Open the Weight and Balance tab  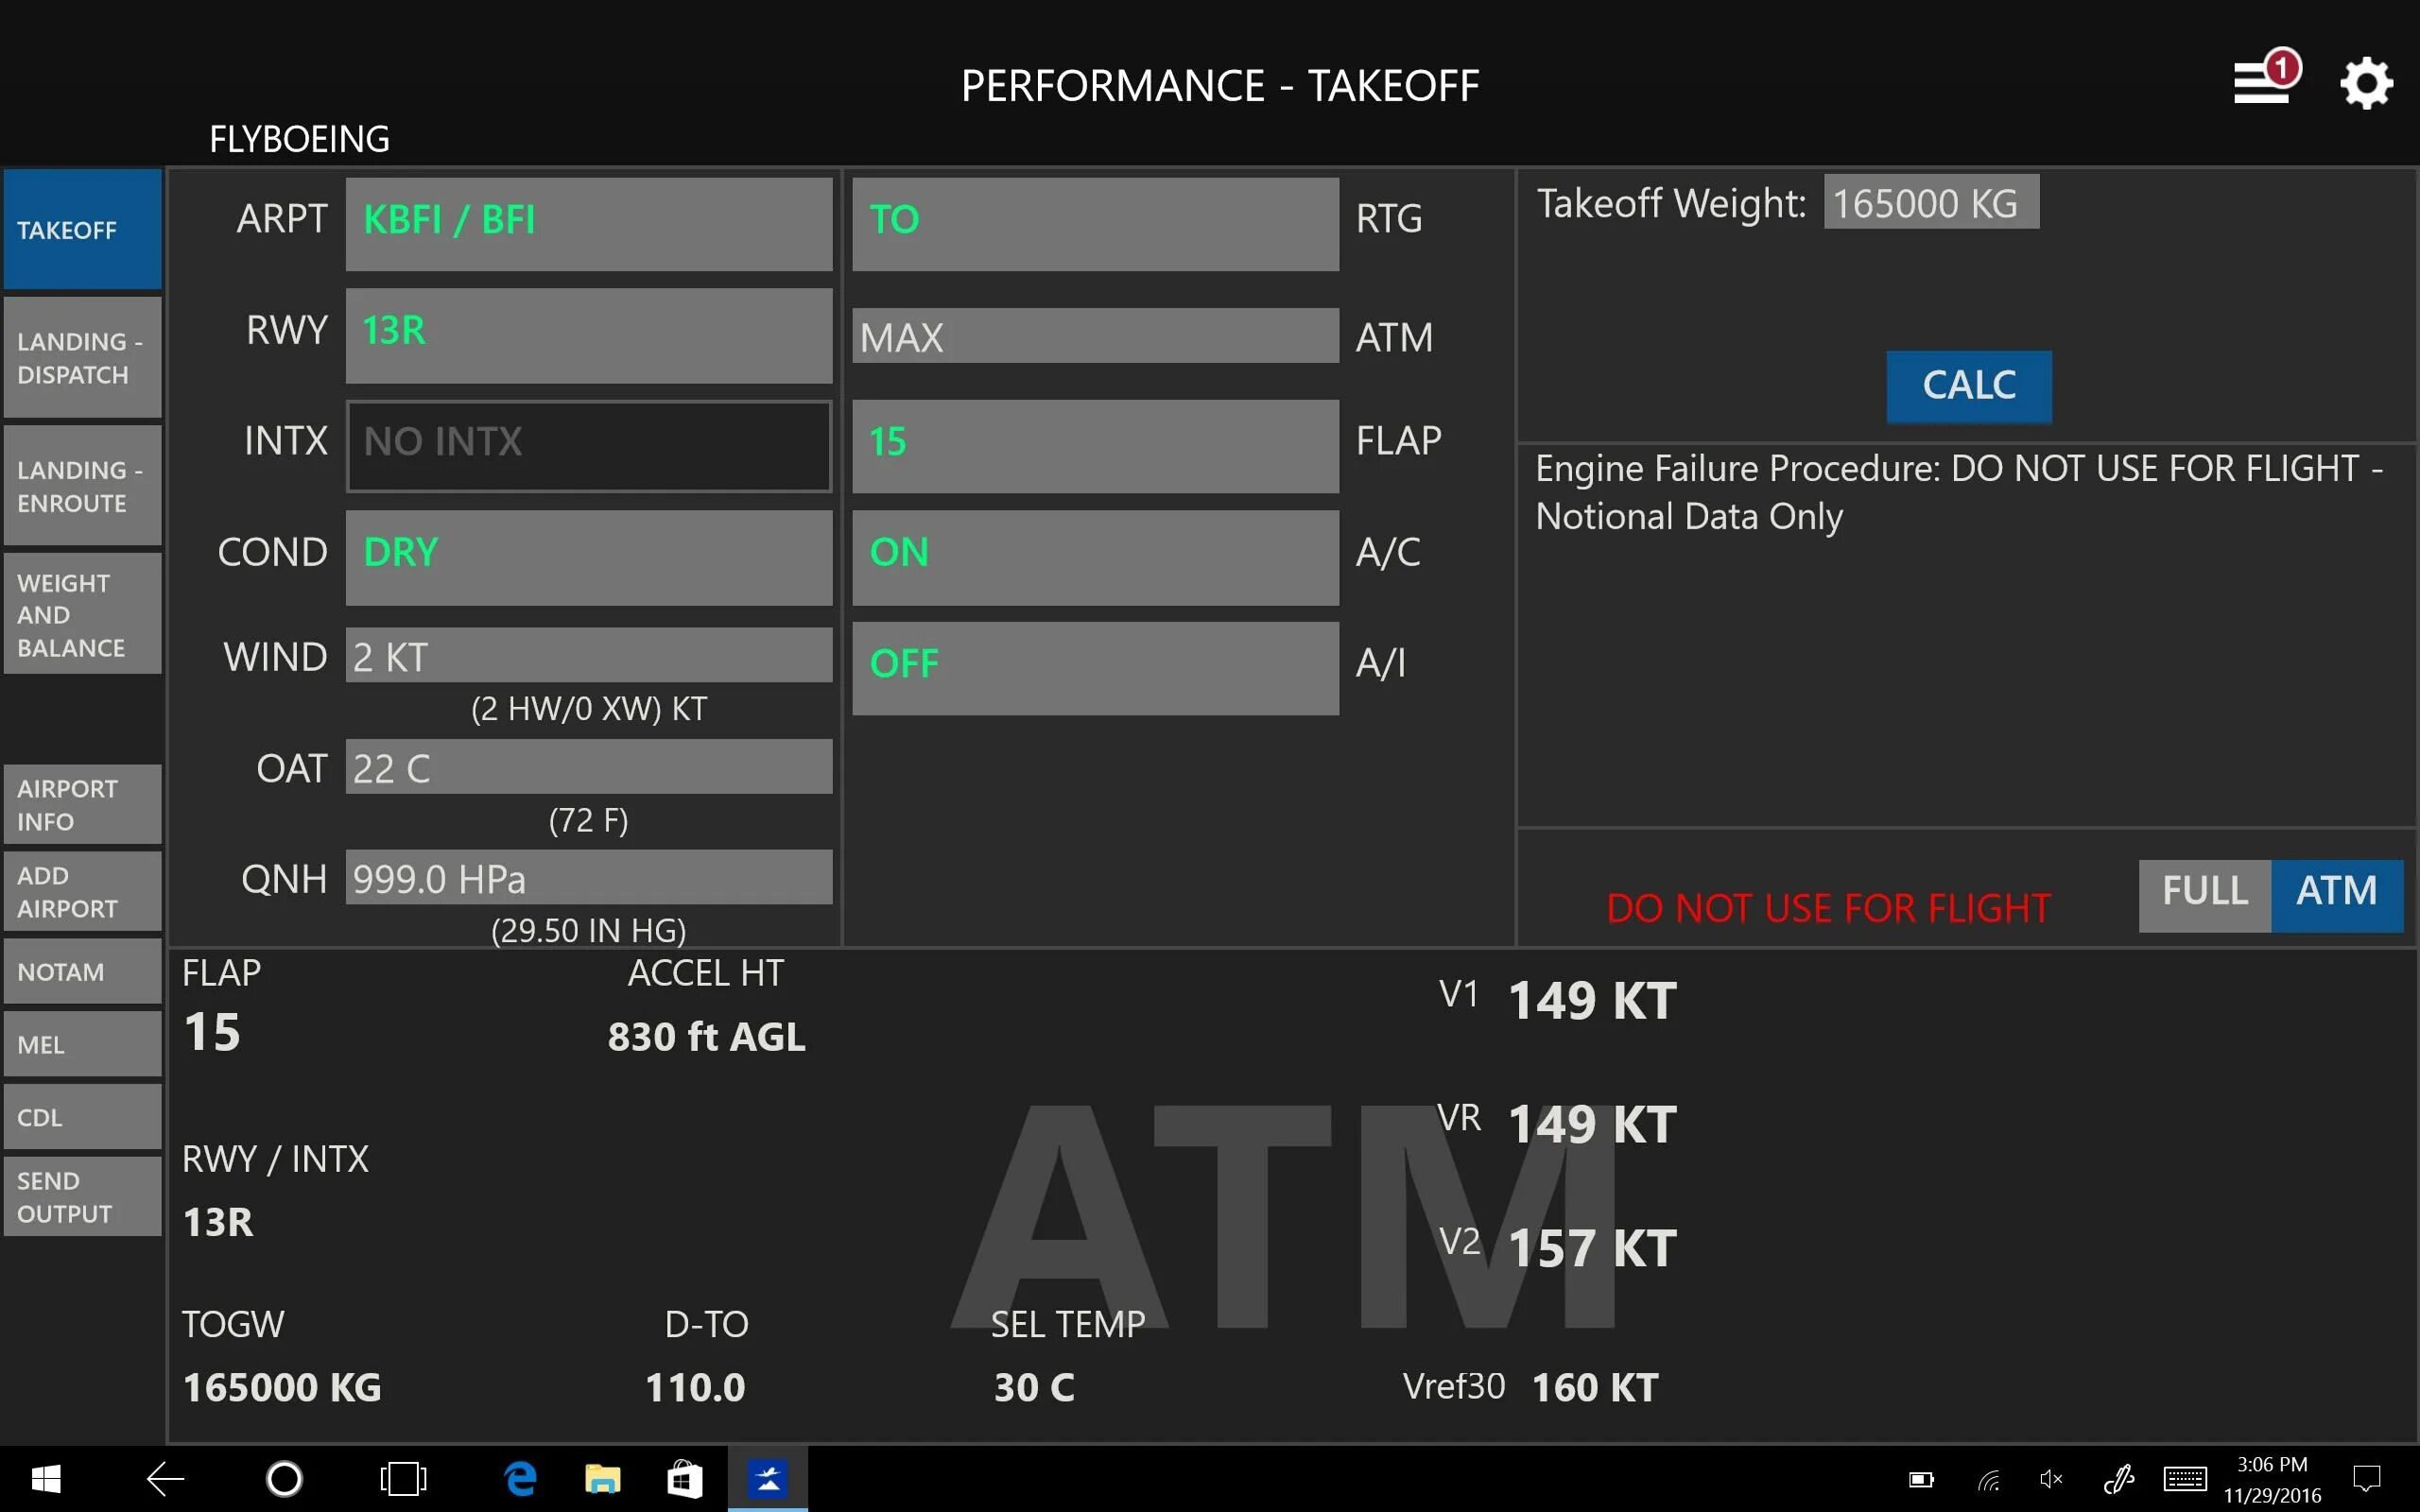pos(82,614)
